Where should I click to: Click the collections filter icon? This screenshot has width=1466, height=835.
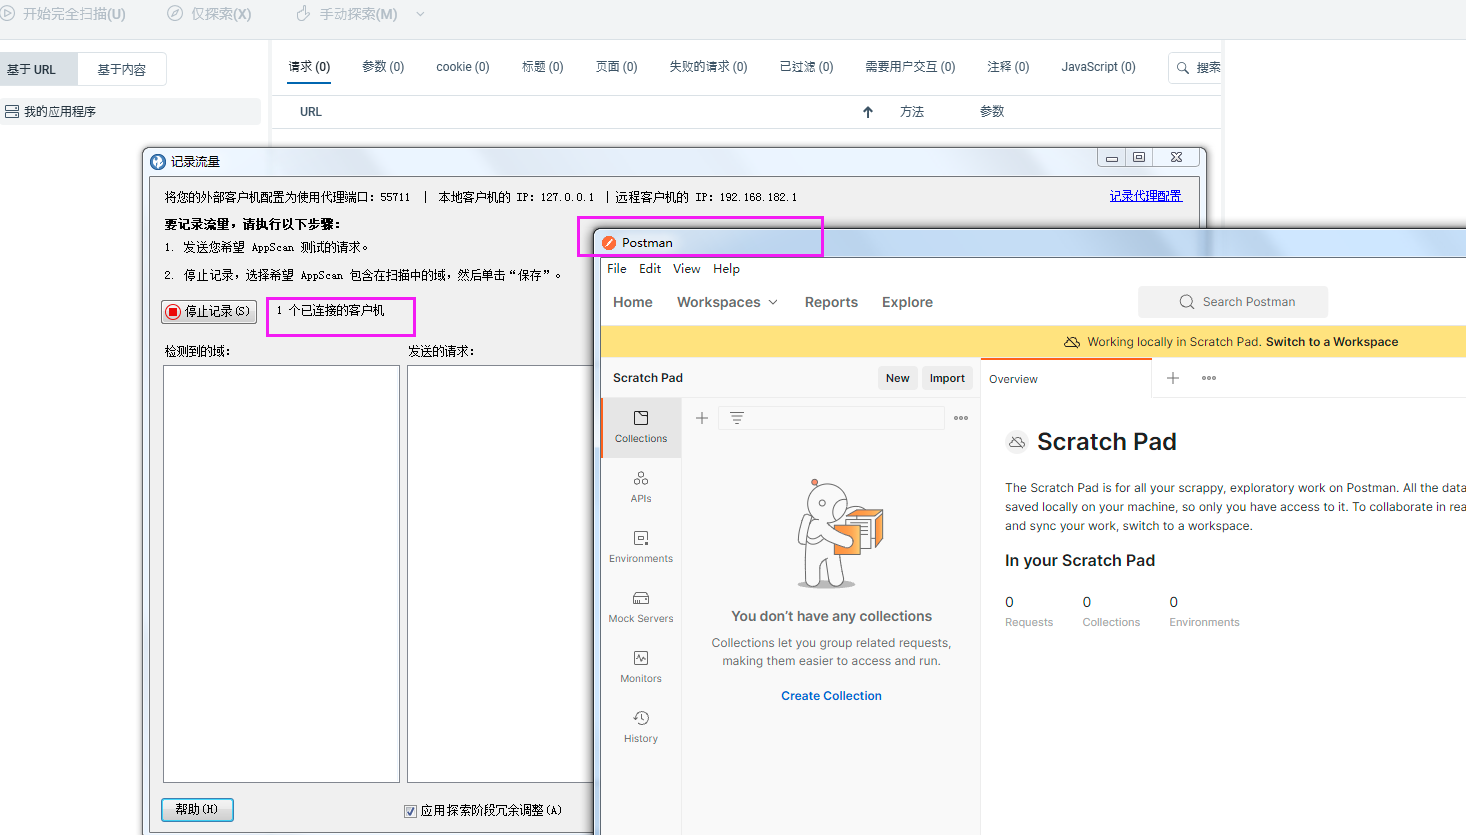pyautogui.click(x=737, y=418)
